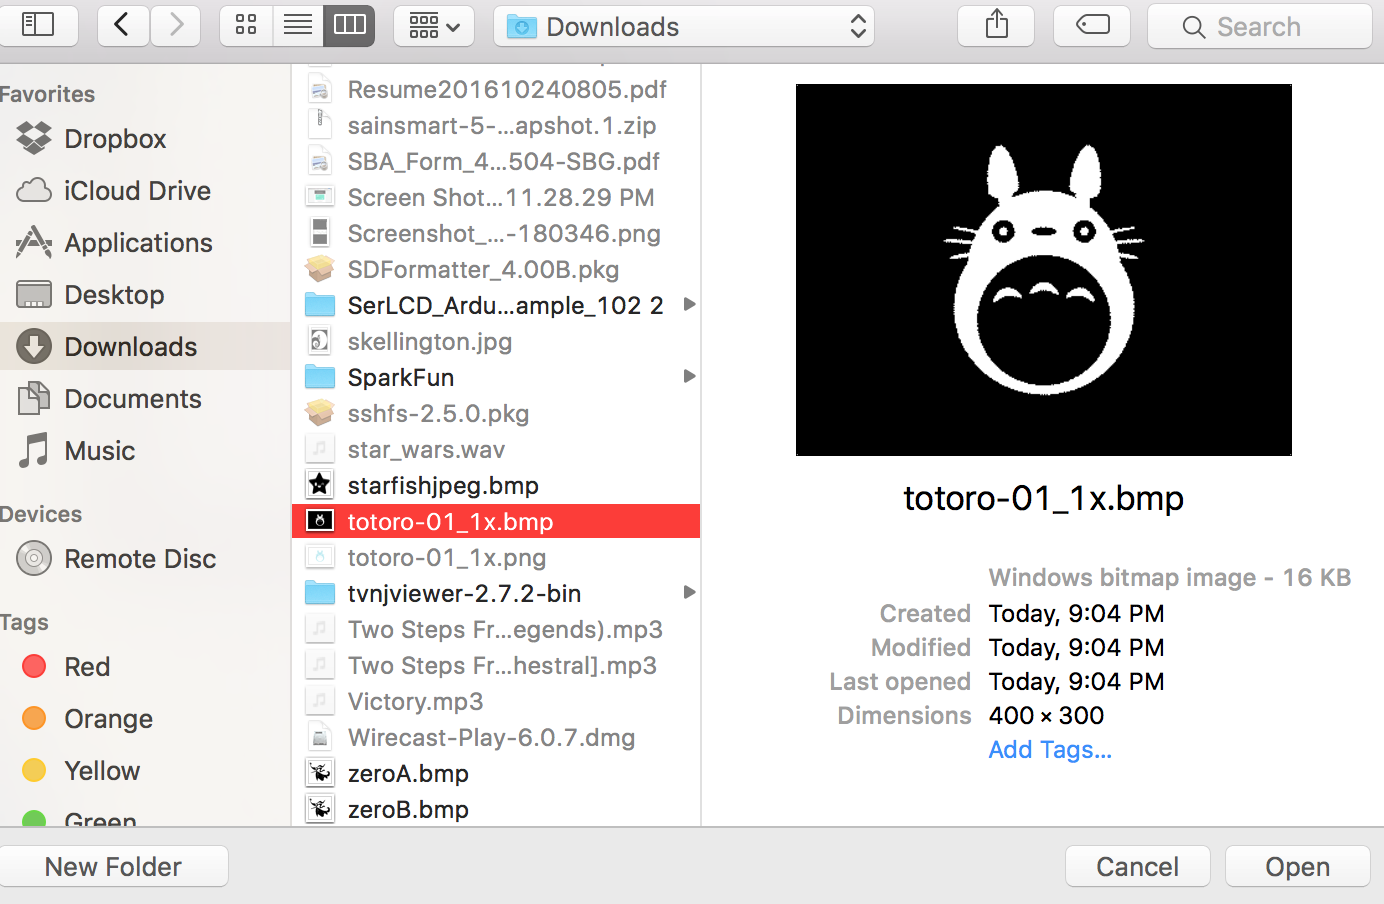Click the Share toolbar icon
The height and width of the screenshot is (904, 1384).
[996, 25]
